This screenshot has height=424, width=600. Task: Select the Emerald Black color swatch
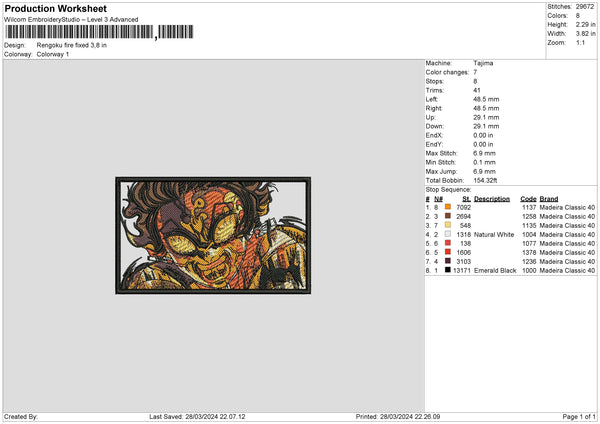[x=448, y=270]
